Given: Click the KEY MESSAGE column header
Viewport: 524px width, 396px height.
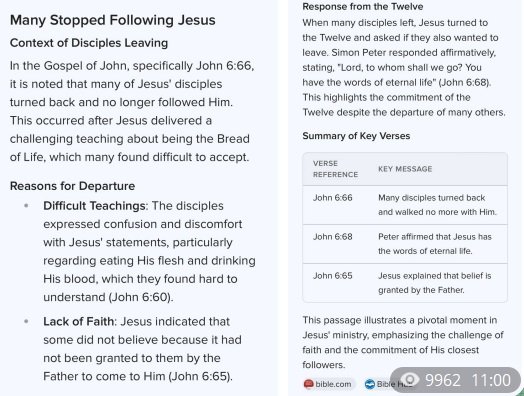Looking at the screenshot, I should click(x=405, y=169).
